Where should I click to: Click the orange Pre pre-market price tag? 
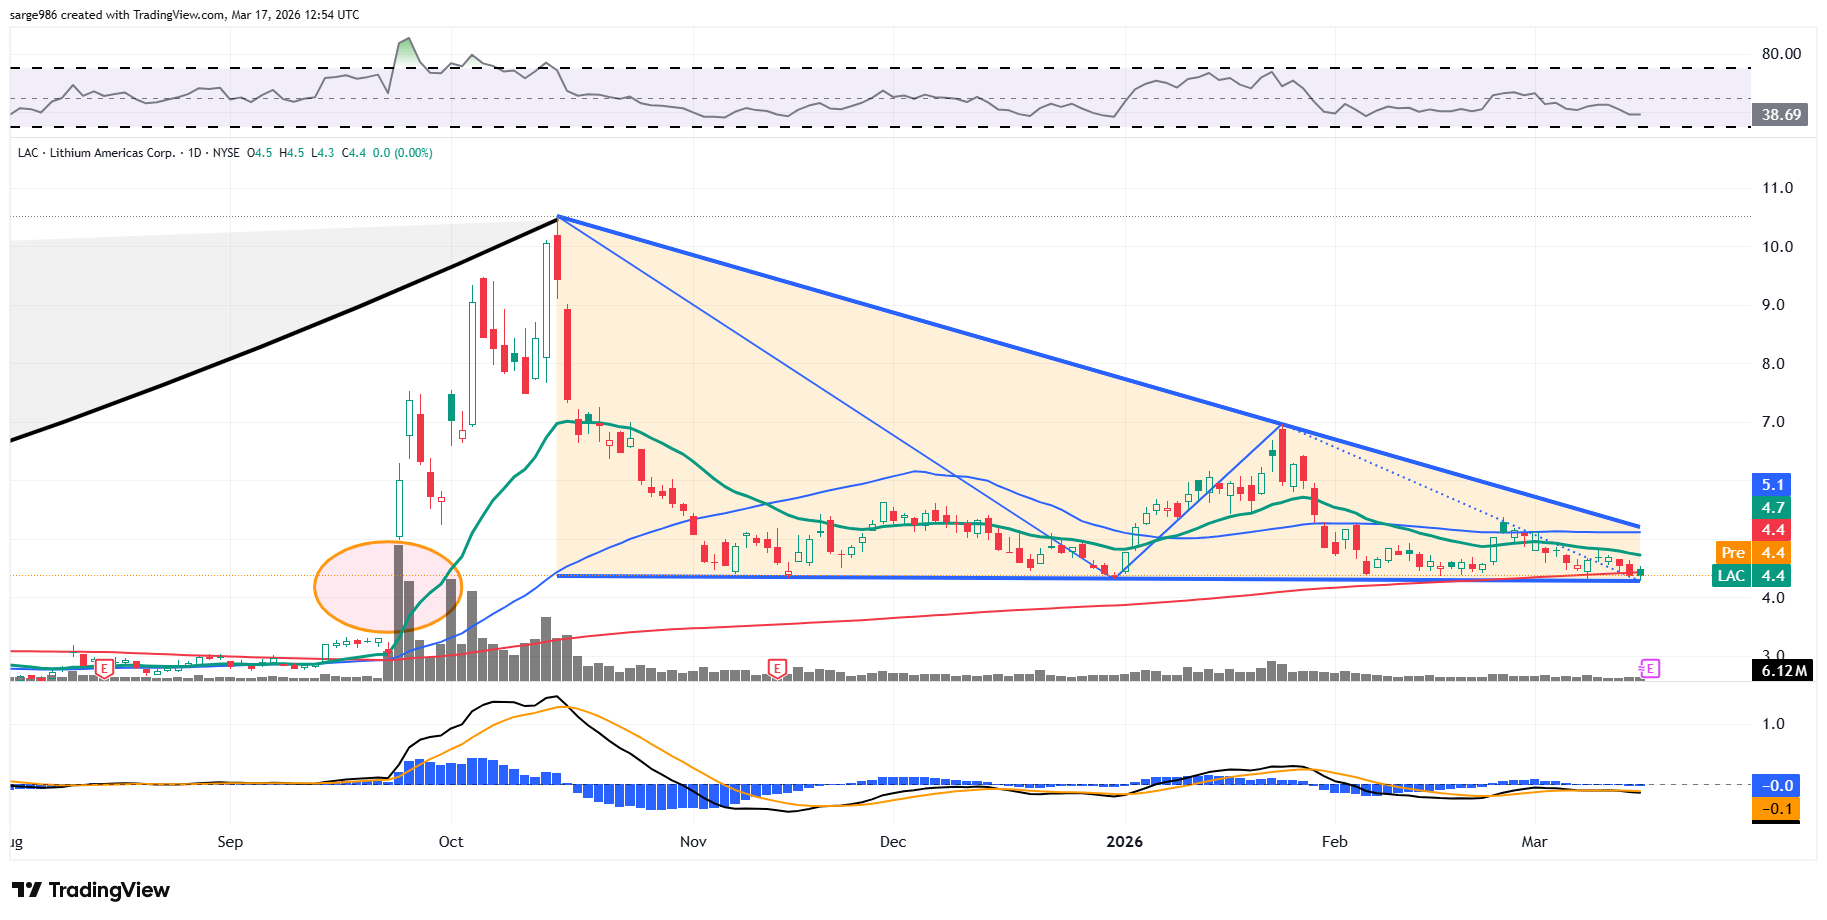pyautogui.click(x=1733, y=553)
